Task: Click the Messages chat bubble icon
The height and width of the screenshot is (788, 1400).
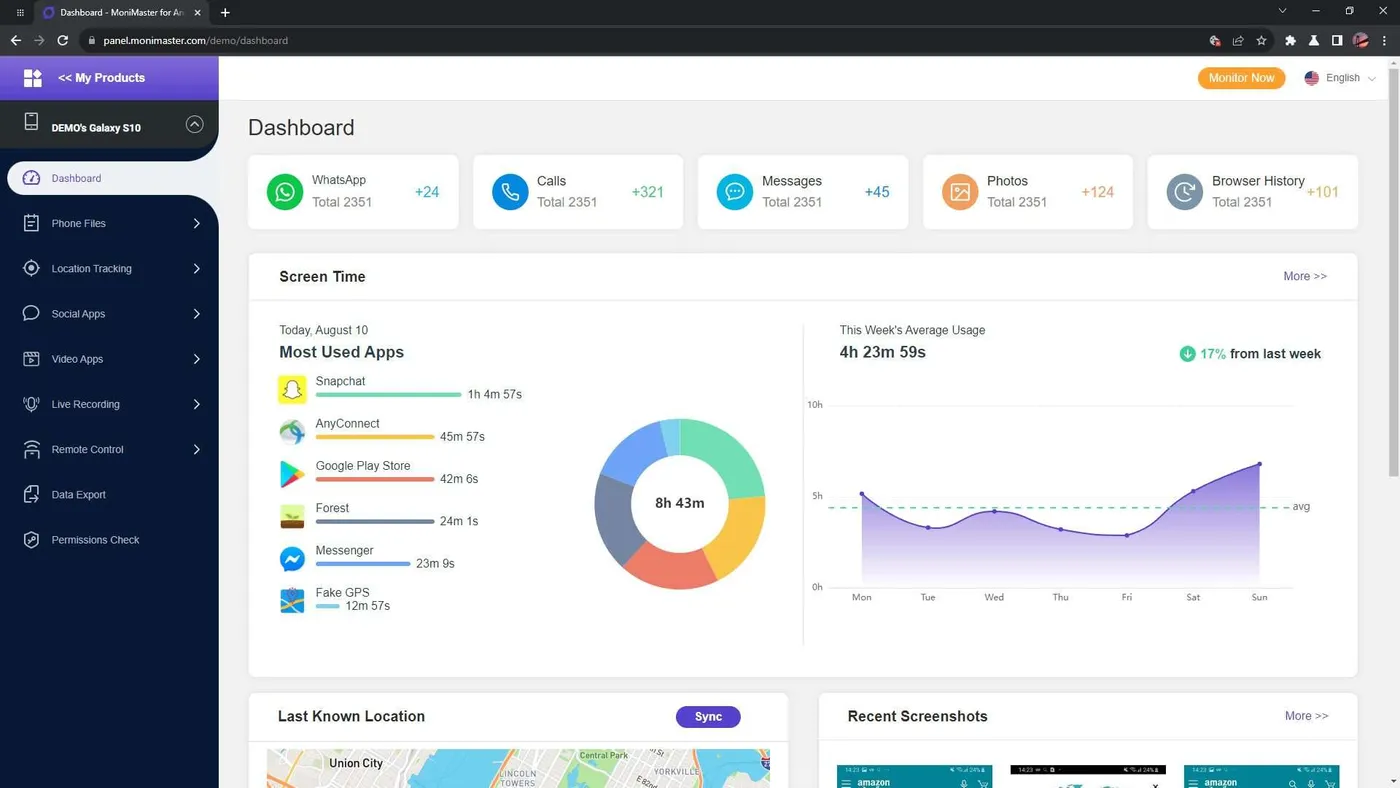Action: [735, 191]
